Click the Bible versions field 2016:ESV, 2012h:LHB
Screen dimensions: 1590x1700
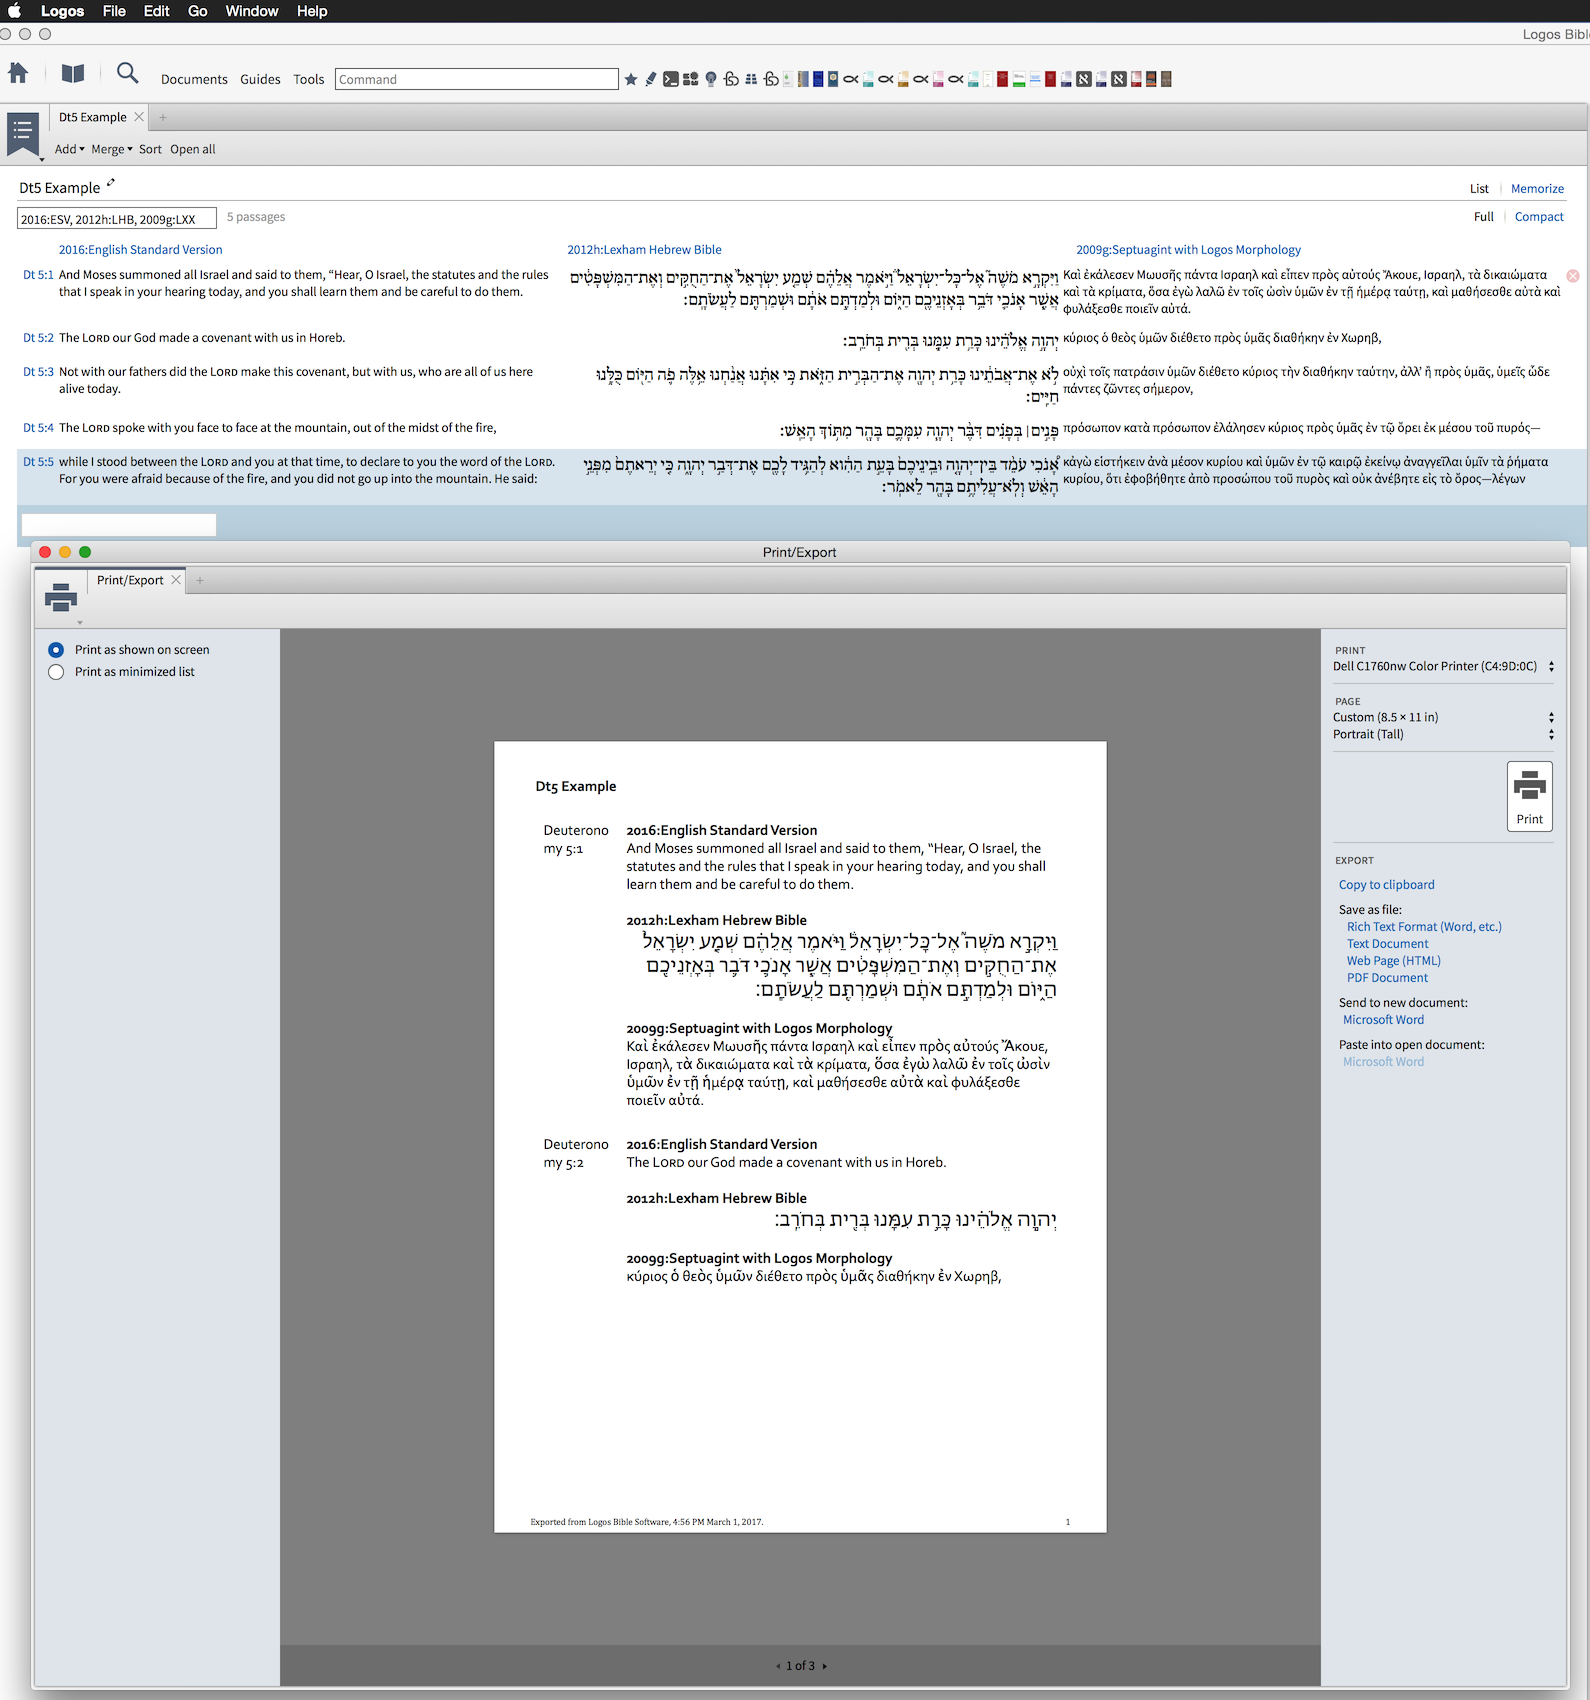click(116, 219)
